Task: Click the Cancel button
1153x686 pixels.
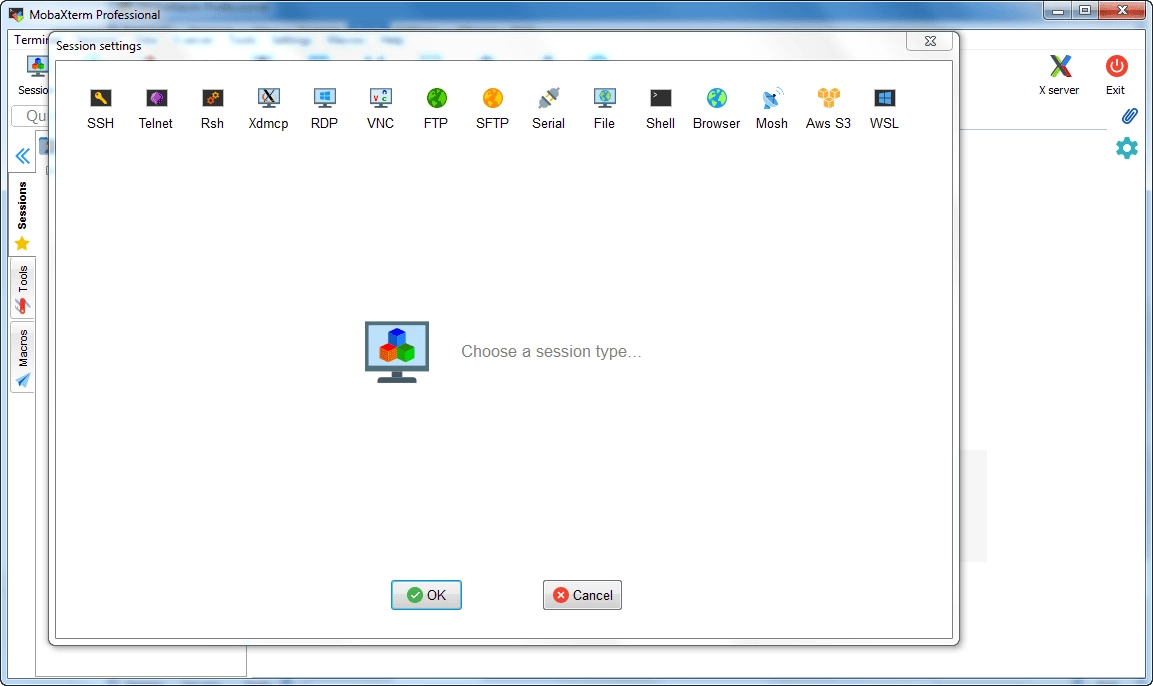Action: (x=582, y=595)
